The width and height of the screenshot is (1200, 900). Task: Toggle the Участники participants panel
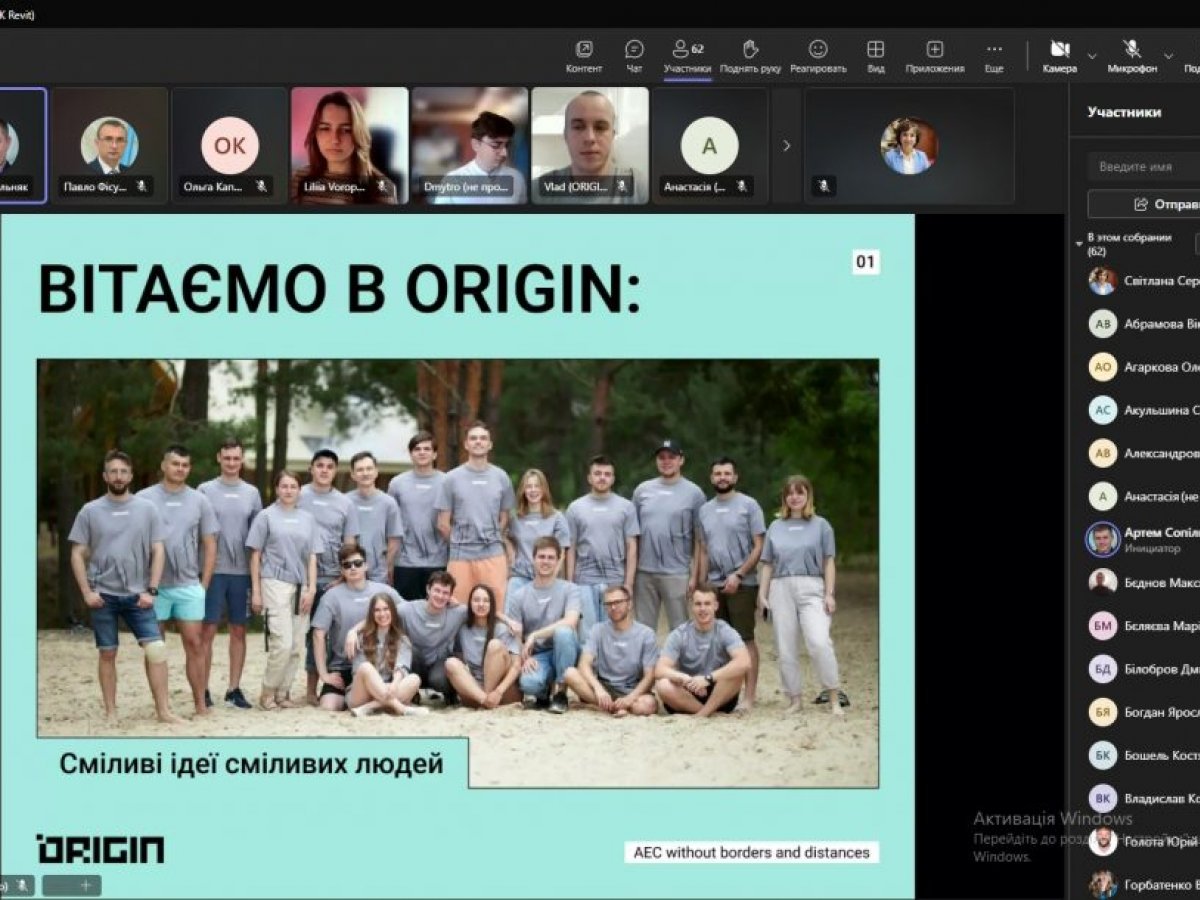pos(687,56)
